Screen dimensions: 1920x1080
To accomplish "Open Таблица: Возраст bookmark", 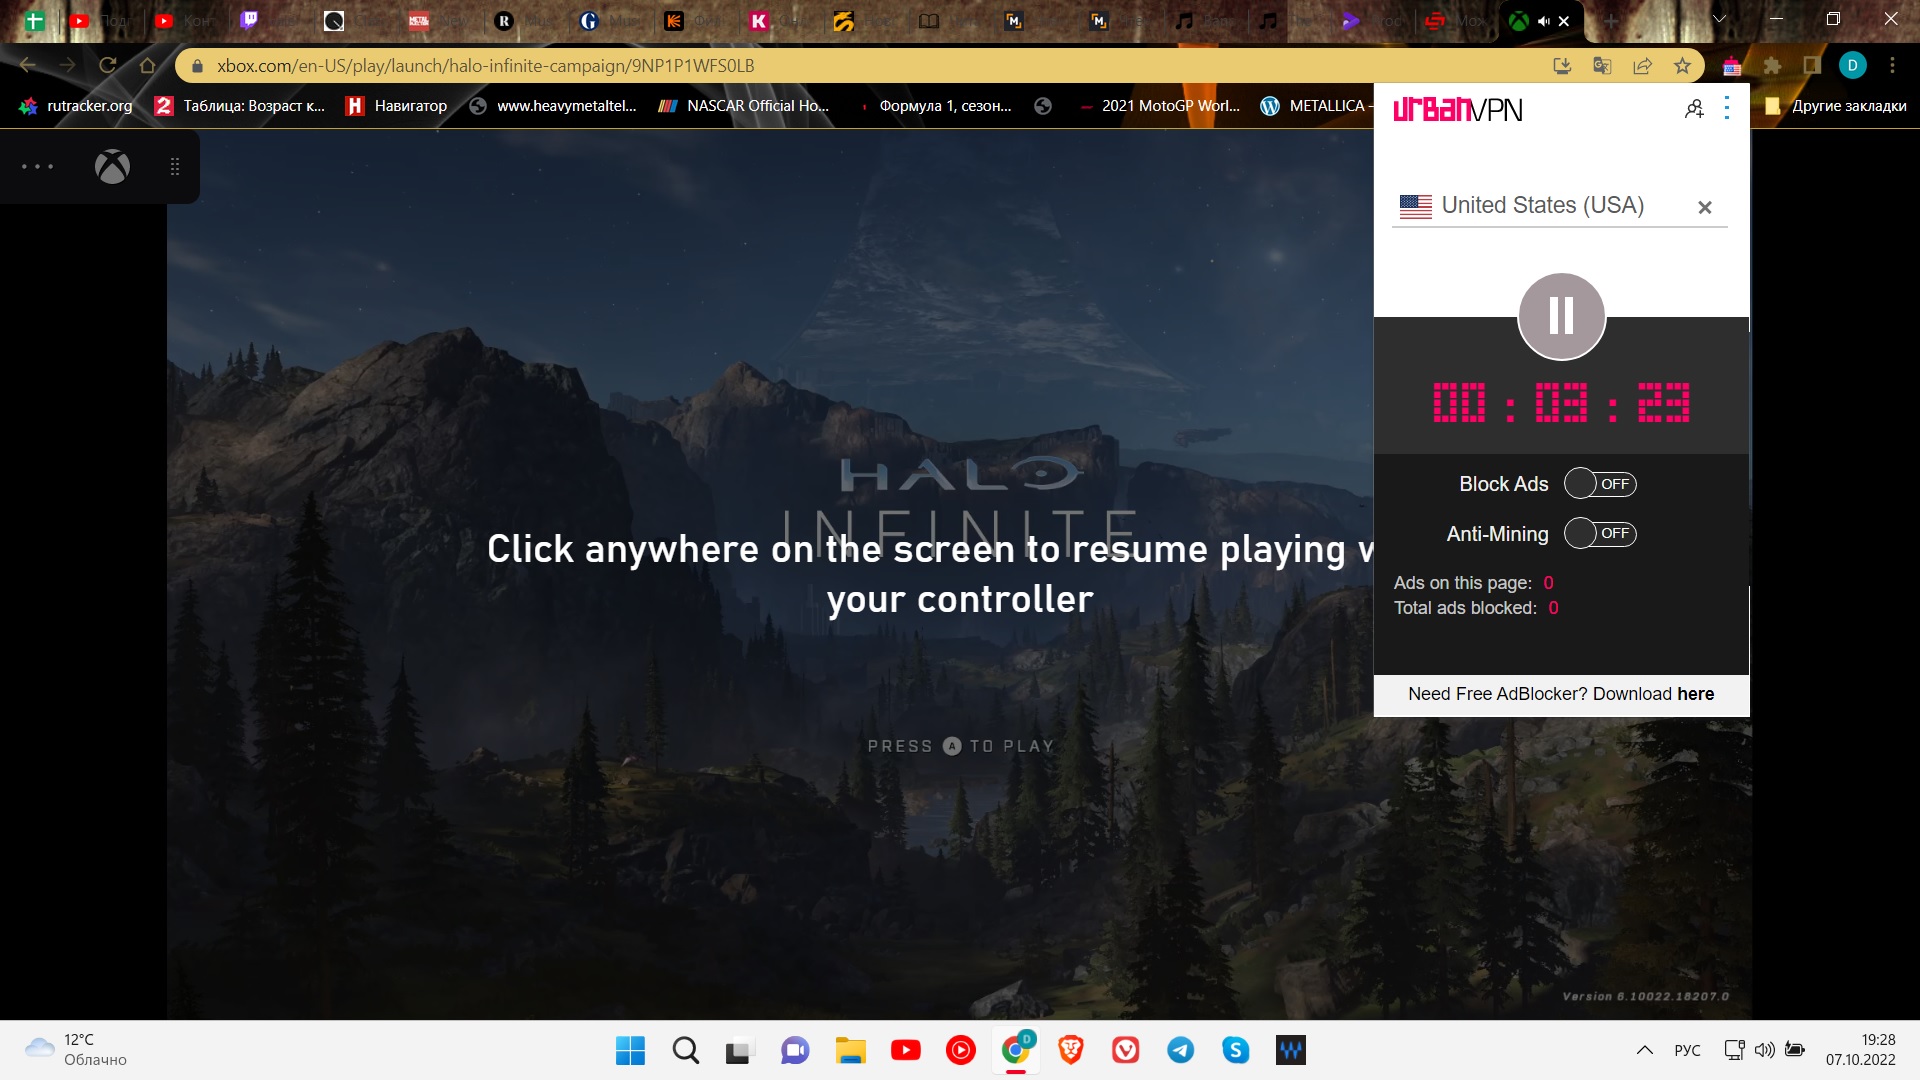I will (x=240, y=106).
